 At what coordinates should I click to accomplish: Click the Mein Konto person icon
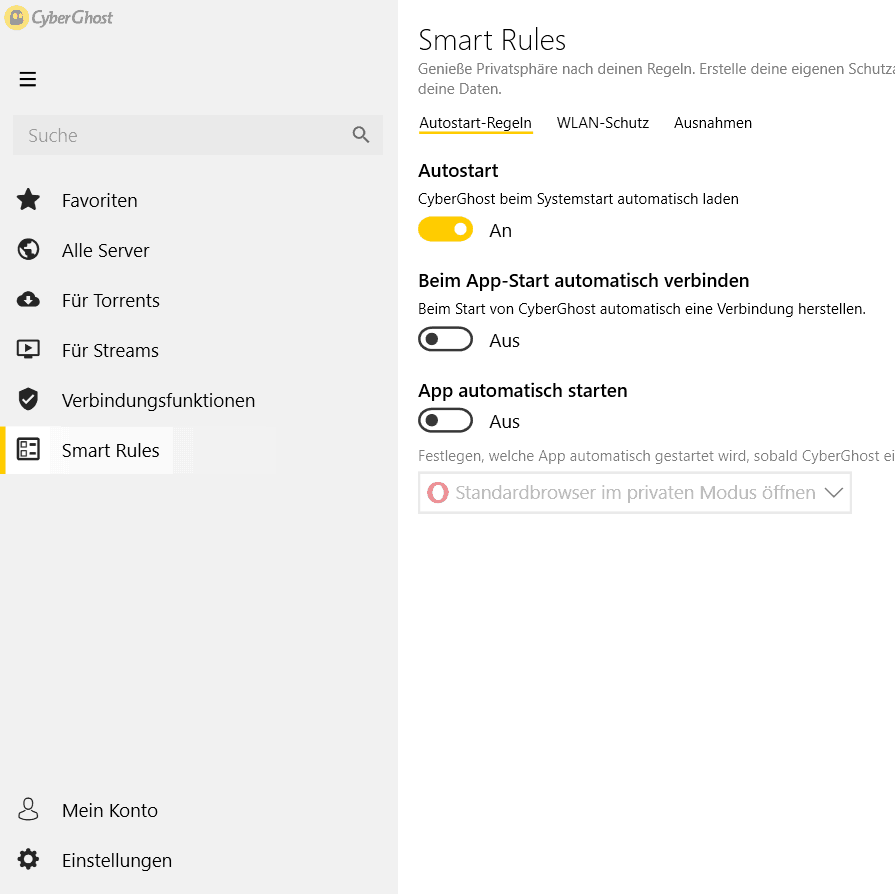[x=28, y=809]
